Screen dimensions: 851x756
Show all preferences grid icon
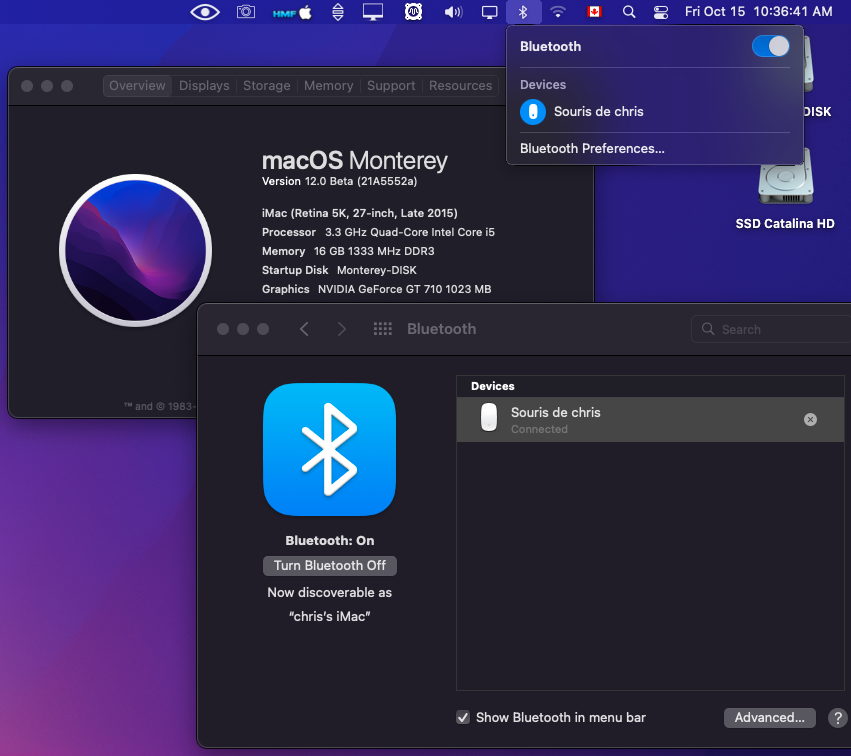(x=383, y=329)
